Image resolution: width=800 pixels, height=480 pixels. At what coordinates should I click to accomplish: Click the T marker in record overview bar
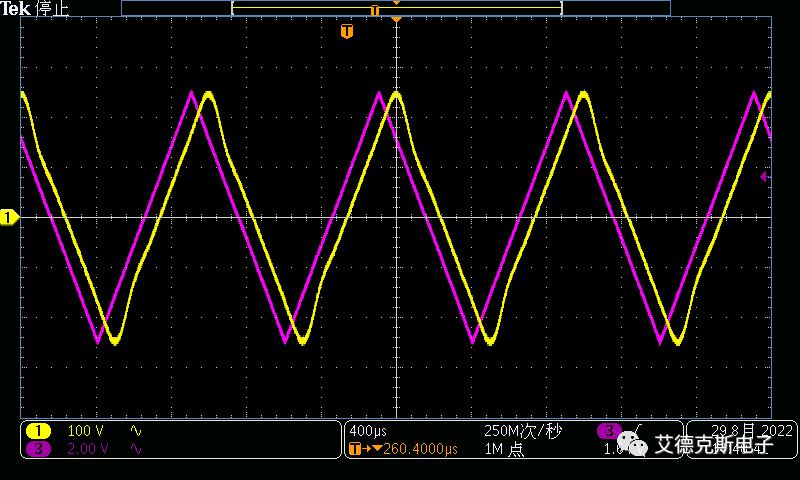(x=375, y=10)
